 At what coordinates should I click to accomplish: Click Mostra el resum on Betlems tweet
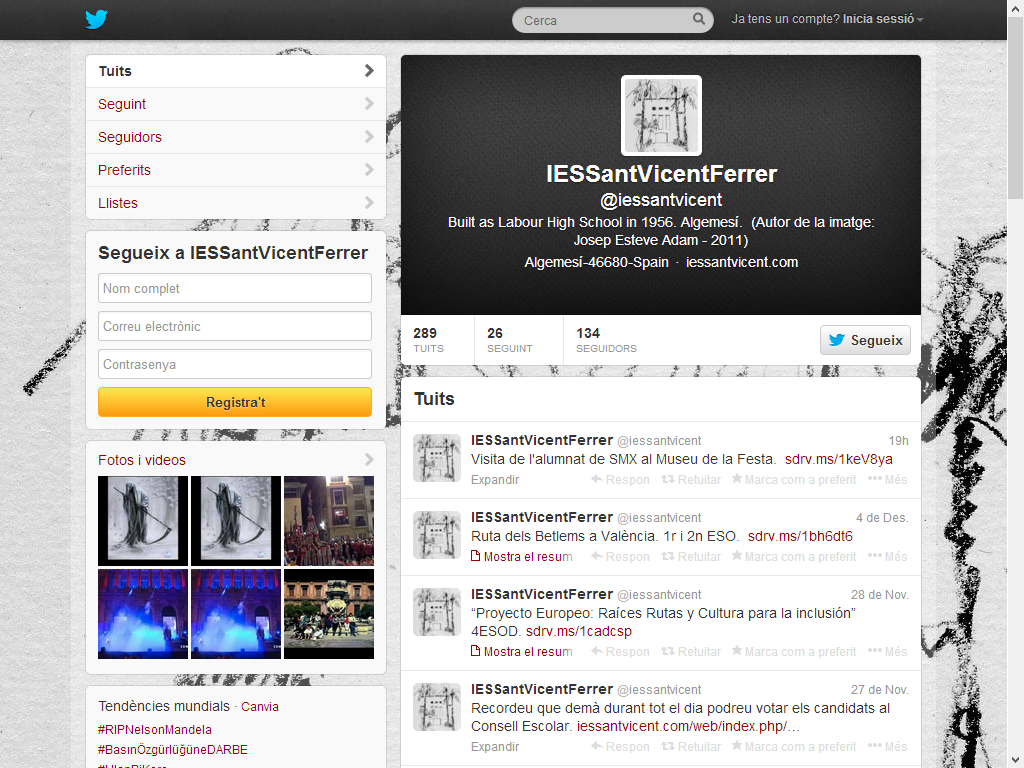[522, 557]
